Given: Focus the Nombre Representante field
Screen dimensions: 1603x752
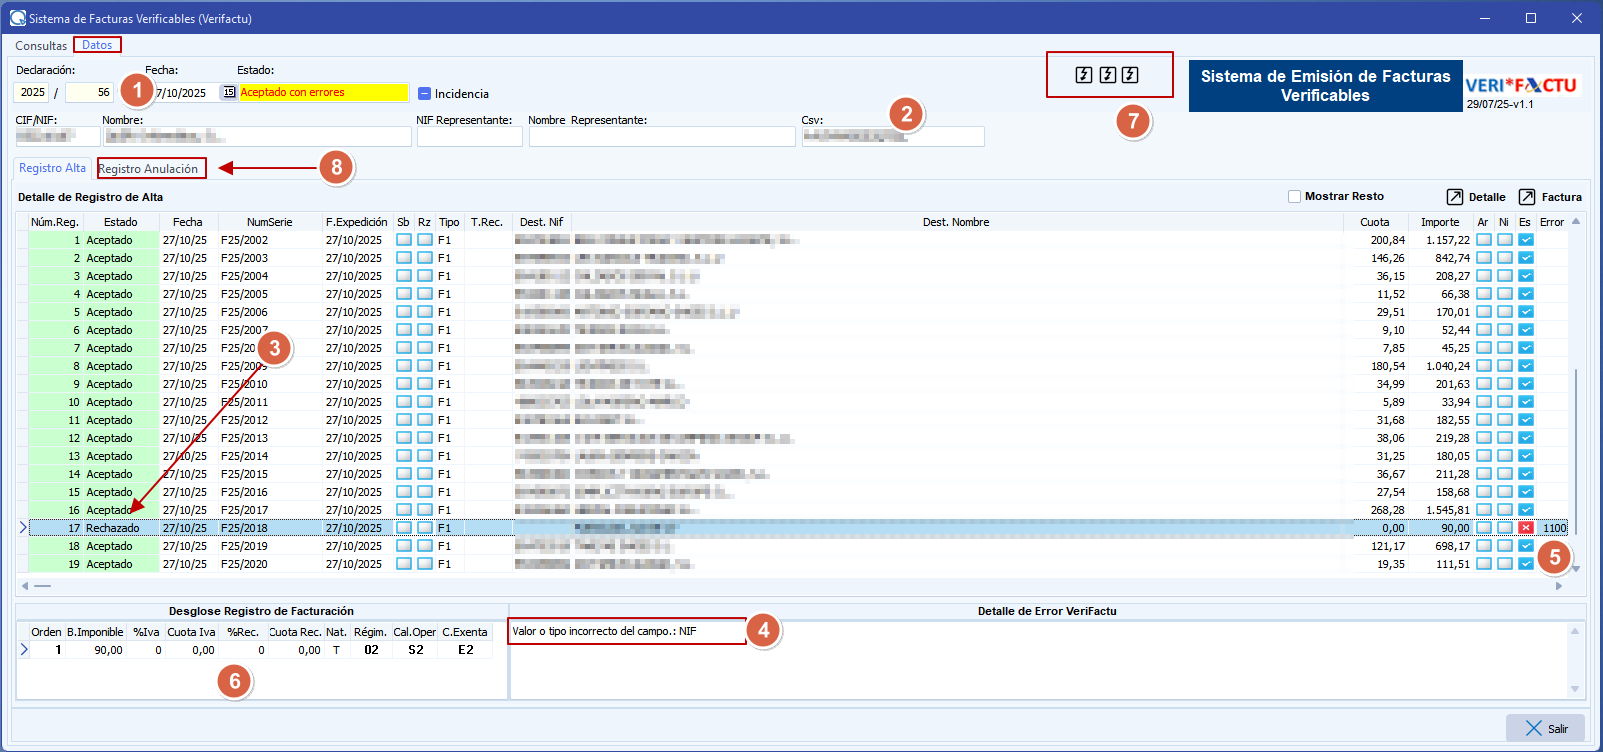Looking at the screenshot, I should pos(663,137).
